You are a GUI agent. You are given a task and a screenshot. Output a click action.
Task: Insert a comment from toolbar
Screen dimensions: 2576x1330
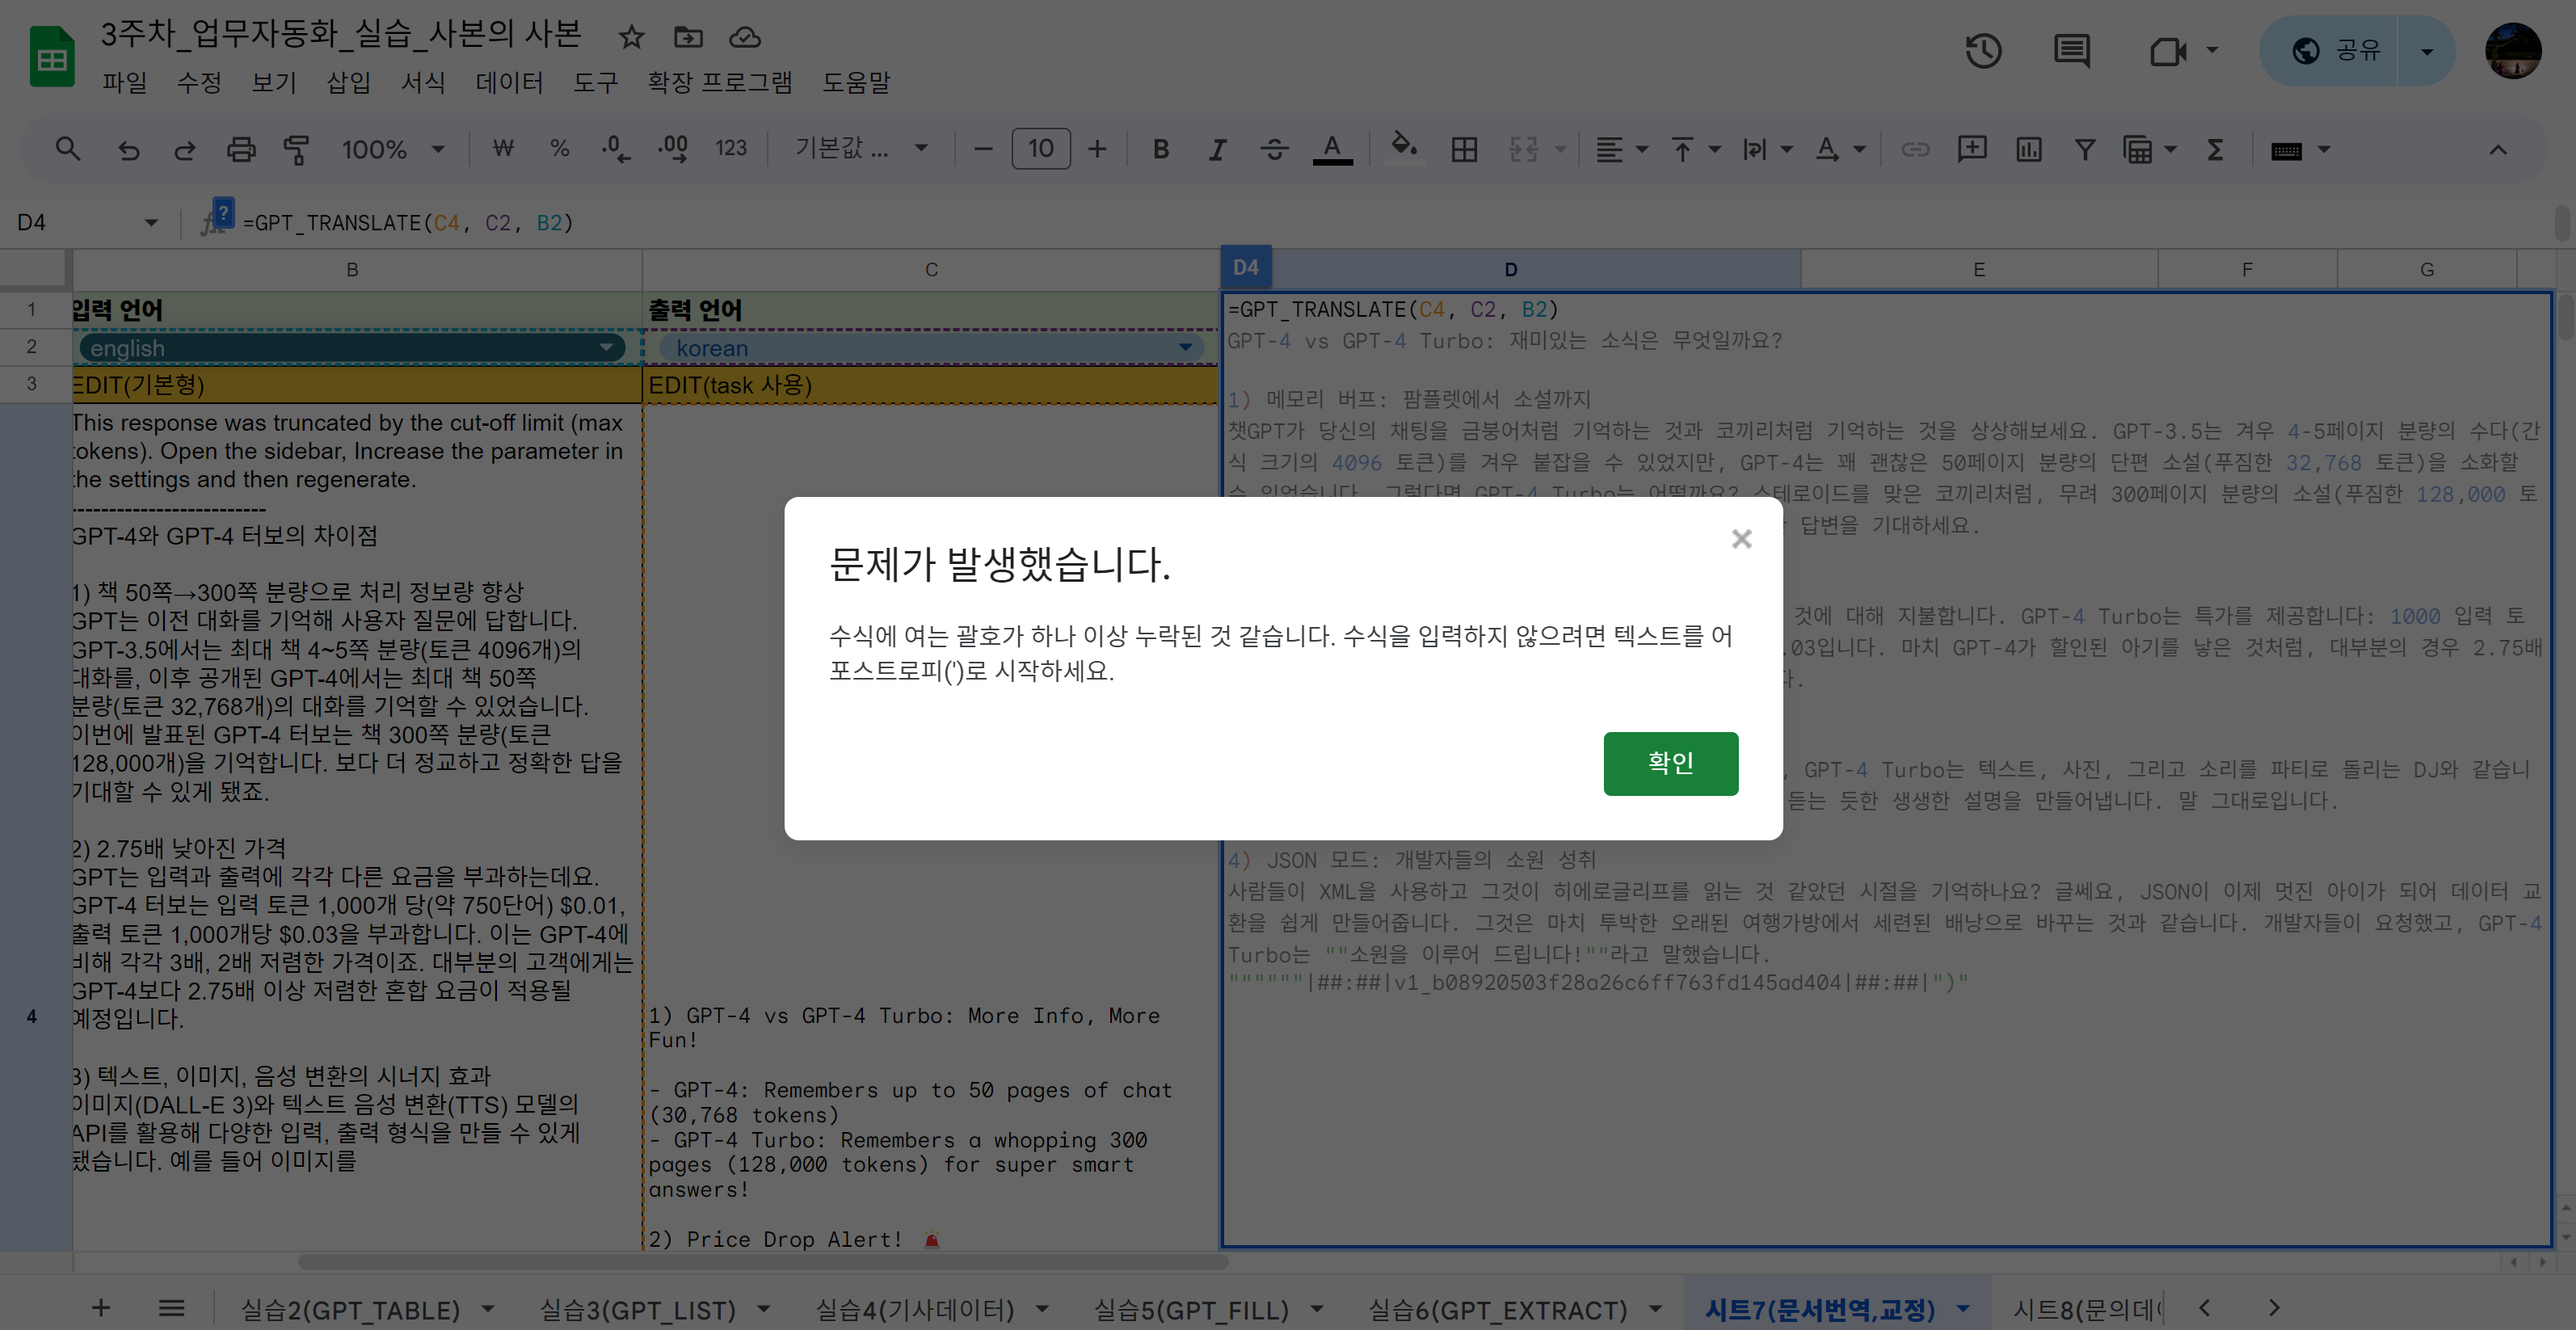pyautogui.click(x=1972, y=150)
